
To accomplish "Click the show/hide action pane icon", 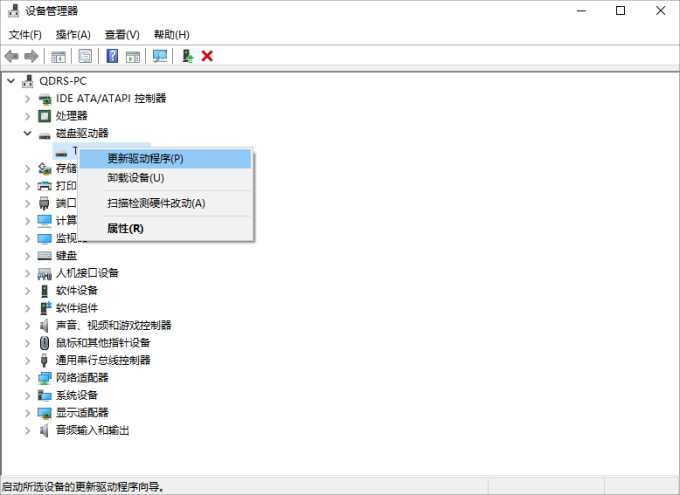I will 133,56.
